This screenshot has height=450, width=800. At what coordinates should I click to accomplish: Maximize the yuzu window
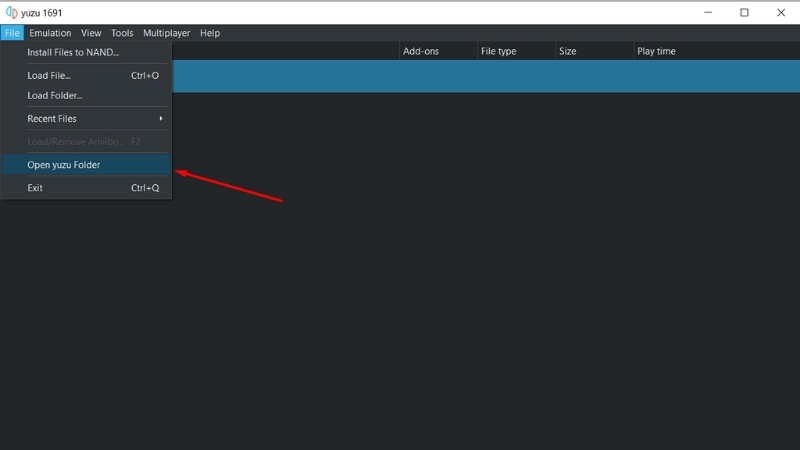744,12
